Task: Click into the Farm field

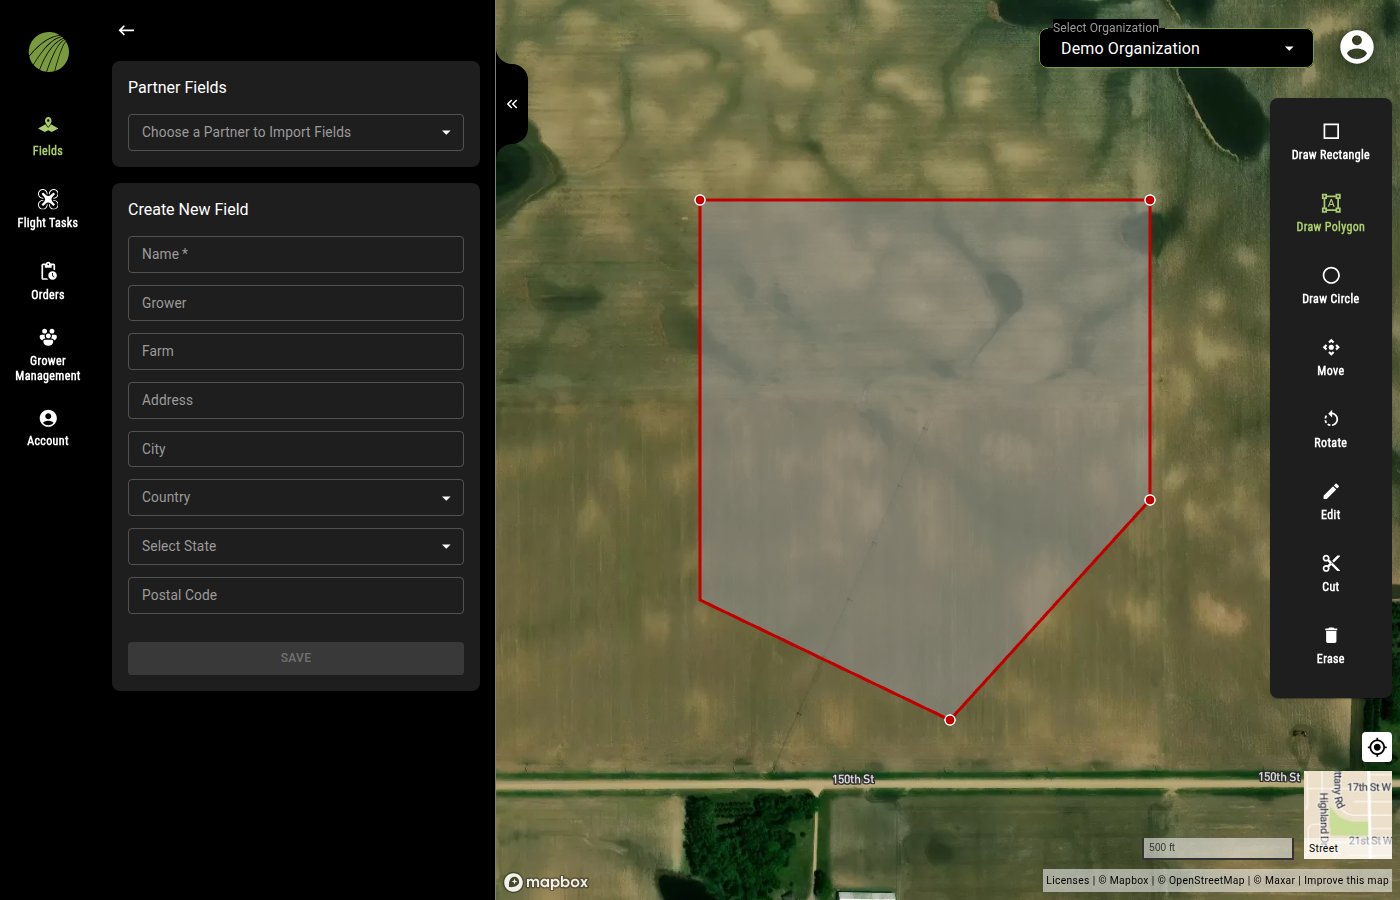Action: tap(296, 351)
